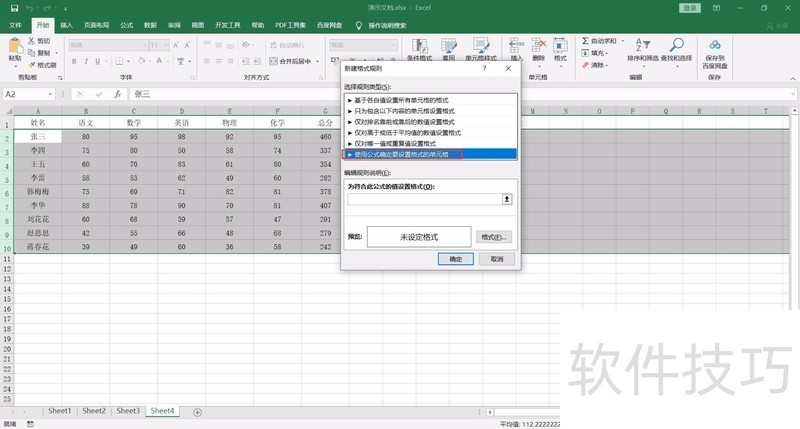Click the formula input field in dialog
The width and height of the screenshot is (800, 429).
pos(424,199)
